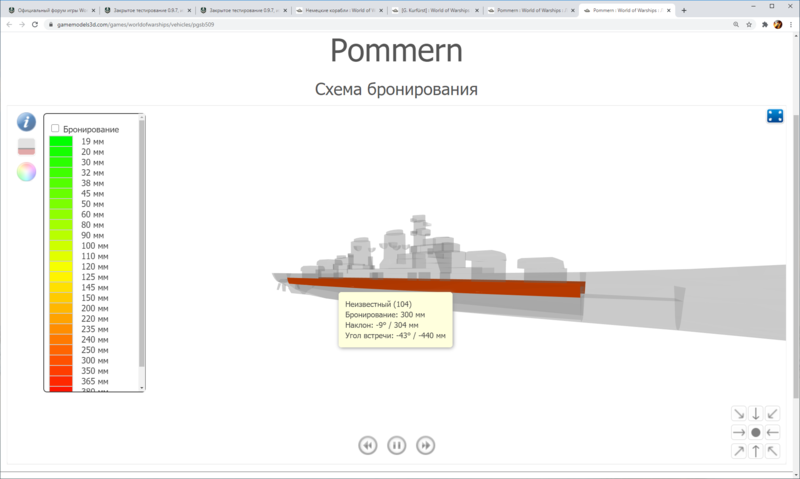Open the color wheel palette icon
Image resolution: width=800 pixels, height=479 pixels.
[x=26, y=172]
